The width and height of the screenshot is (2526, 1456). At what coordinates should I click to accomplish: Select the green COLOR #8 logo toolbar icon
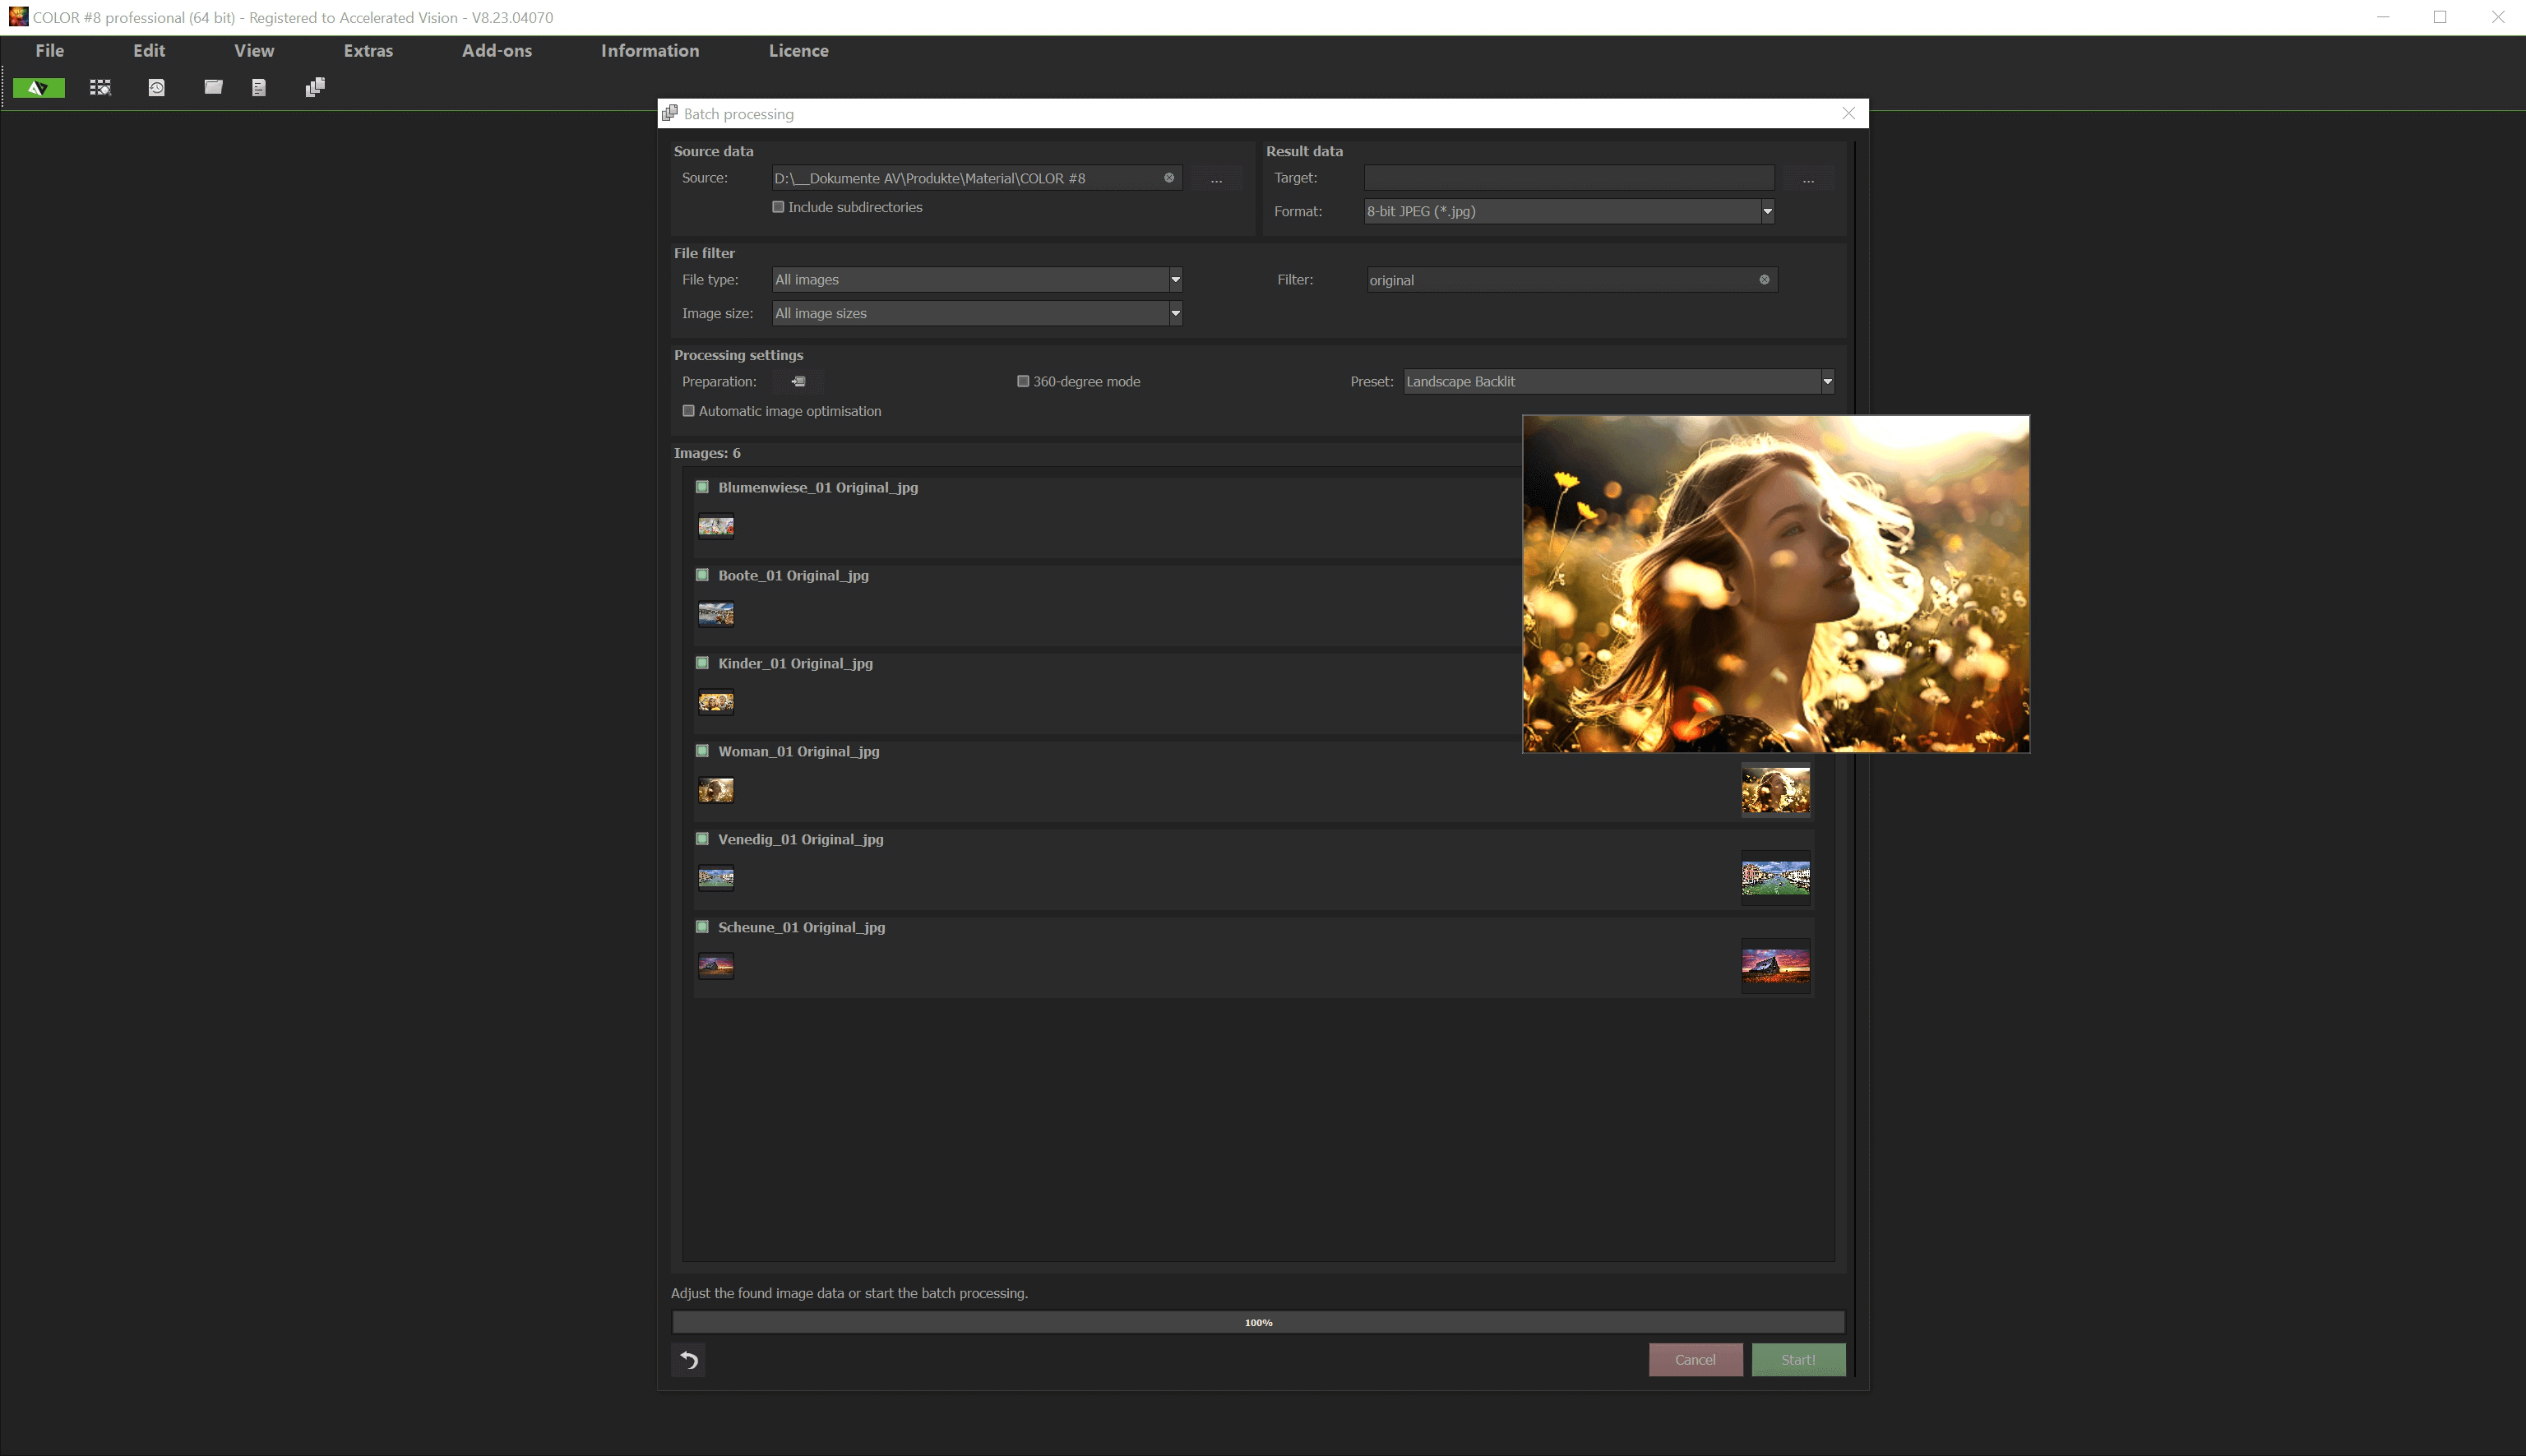tap(38, 87)
